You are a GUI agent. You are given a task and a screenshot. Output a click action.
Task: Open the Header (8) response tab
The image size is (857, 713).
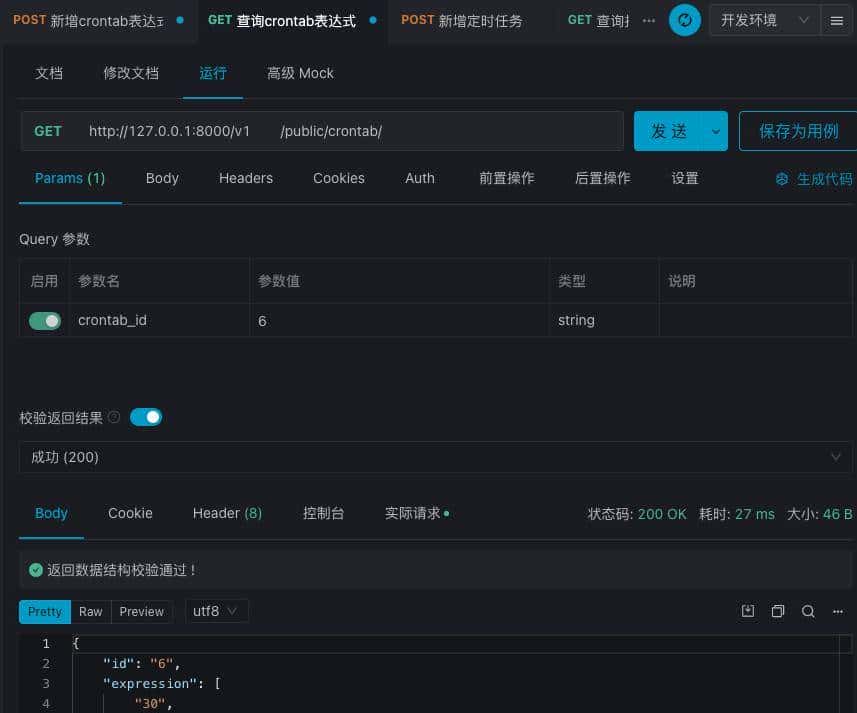click(227, 513)
